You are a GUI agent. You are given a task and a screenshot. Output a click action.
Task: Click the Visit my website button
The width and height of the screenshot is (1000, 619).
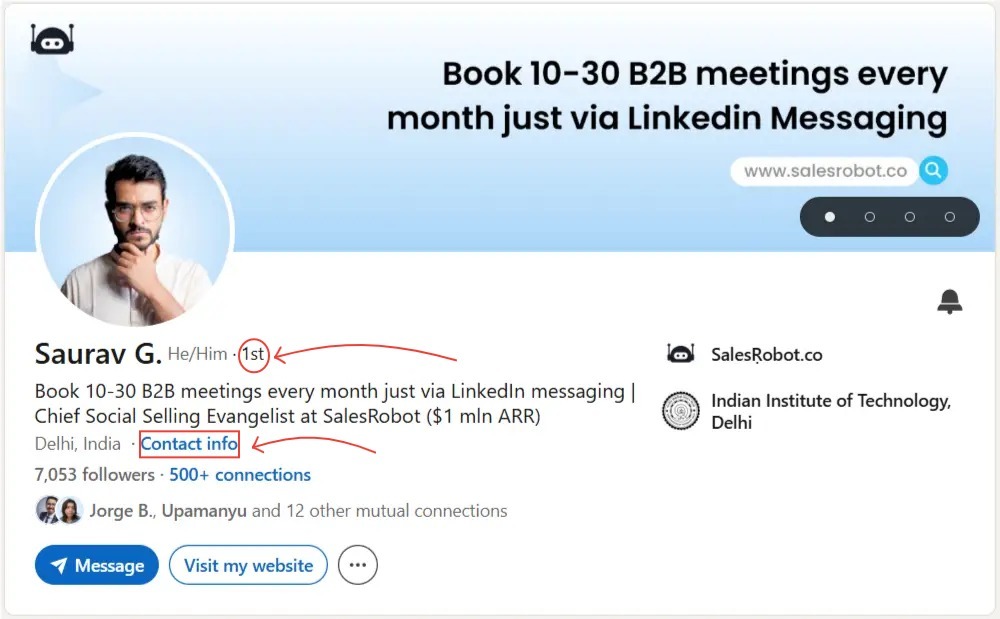point(248,565)
